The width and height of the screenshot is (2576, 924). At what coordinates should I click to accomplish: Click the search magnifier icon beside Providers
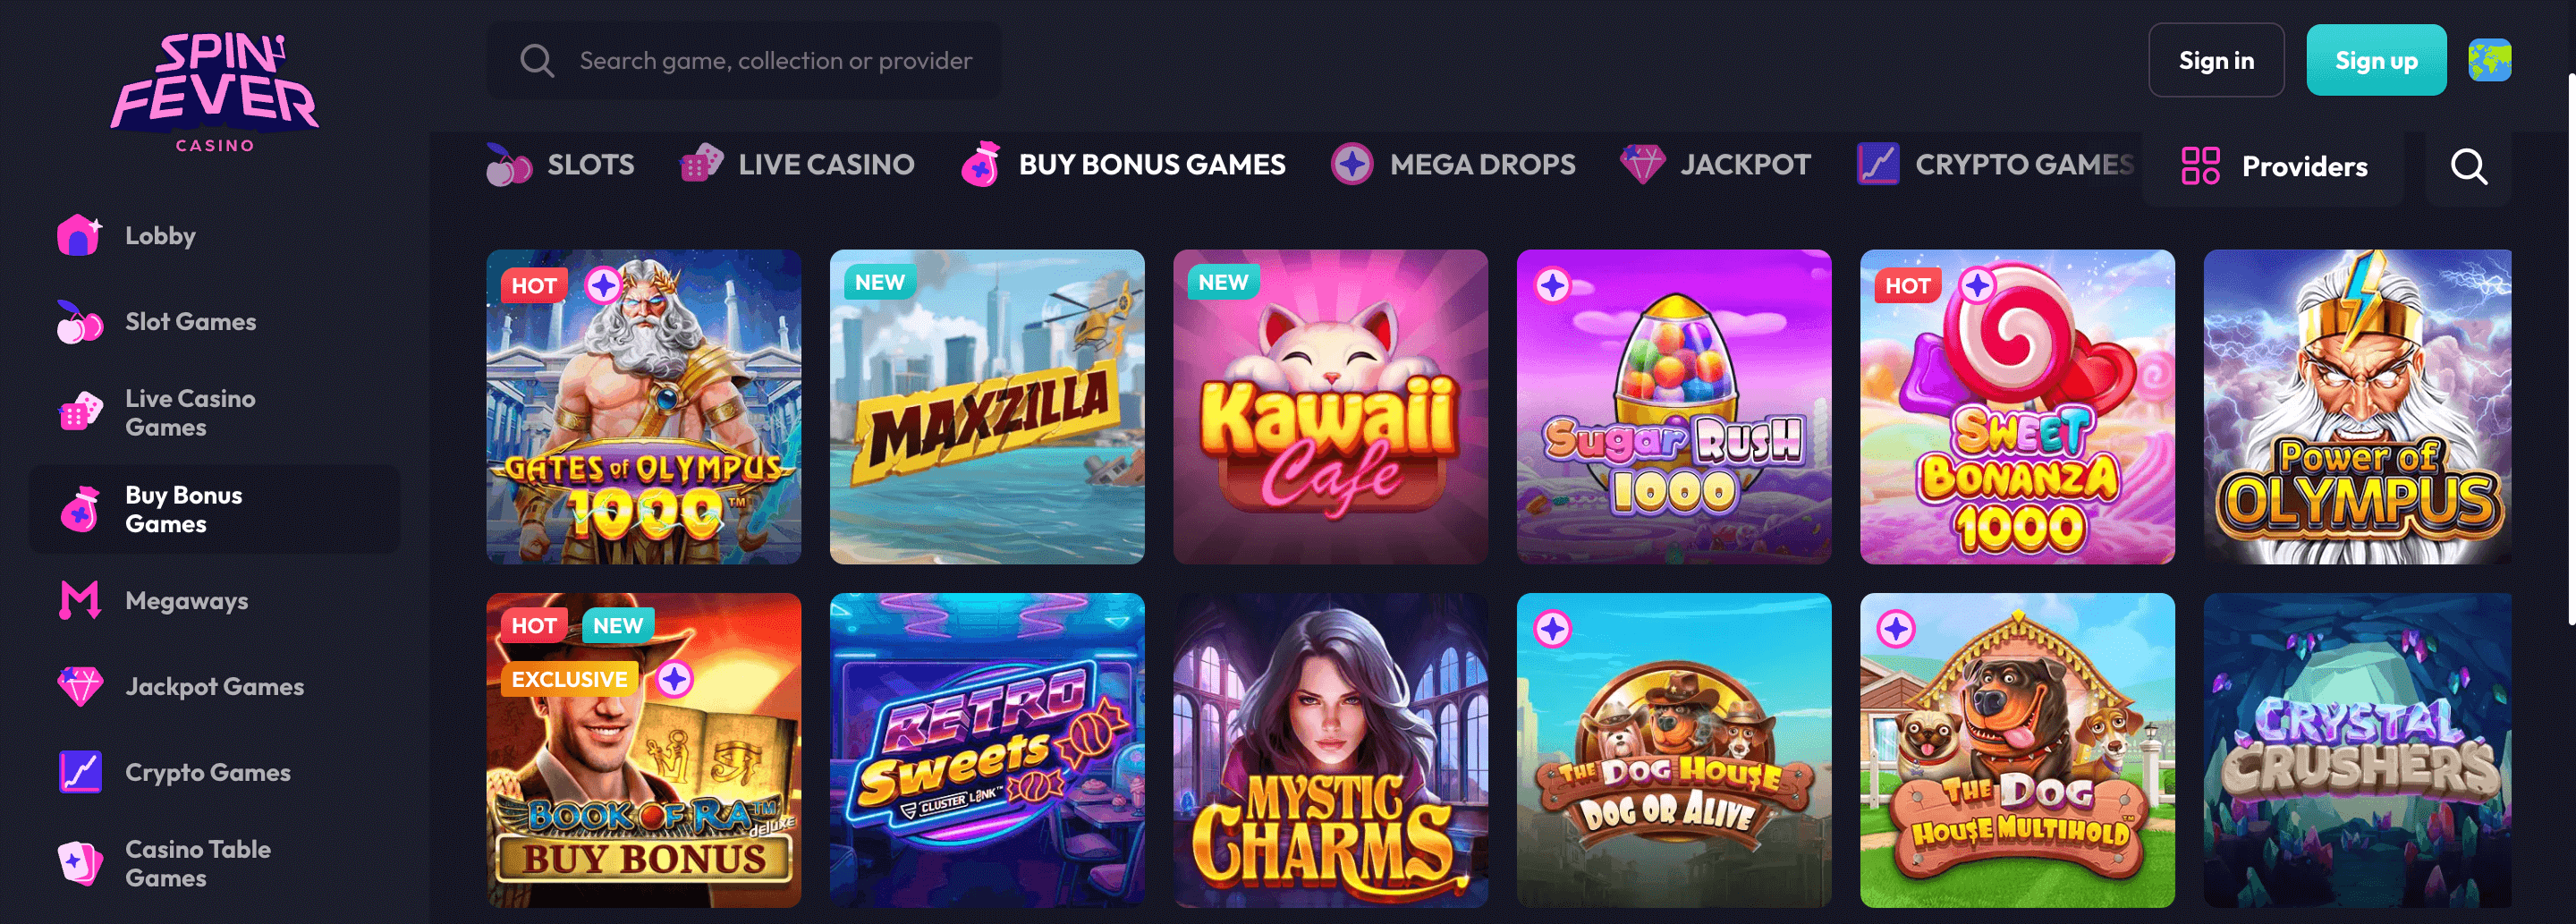[x=2468, y=166]
